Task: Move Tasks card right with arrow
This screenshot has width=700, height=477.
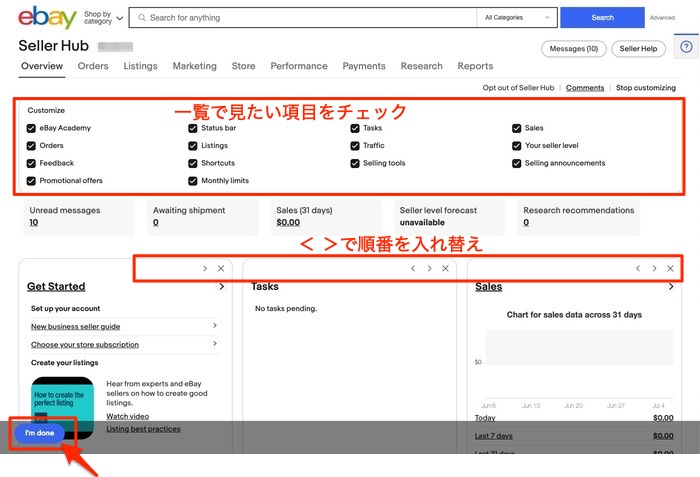Action: click(429, 268)
